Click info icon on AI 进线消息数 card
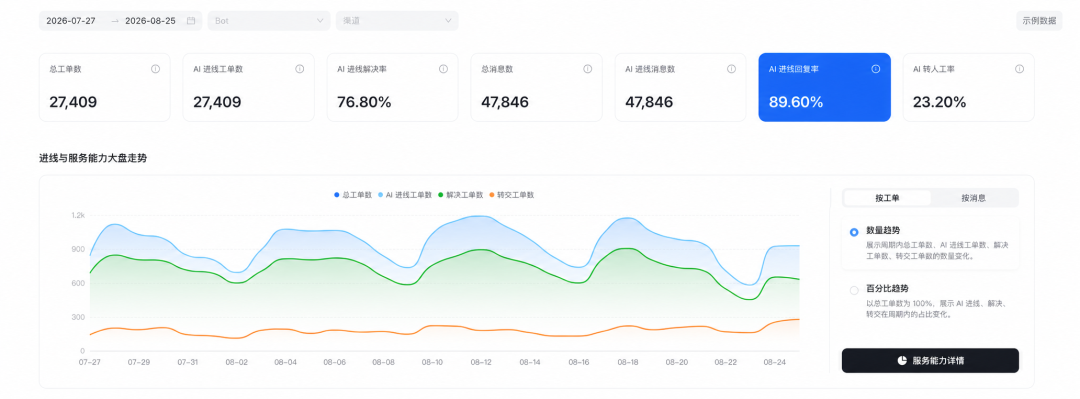 pos(731,69)
